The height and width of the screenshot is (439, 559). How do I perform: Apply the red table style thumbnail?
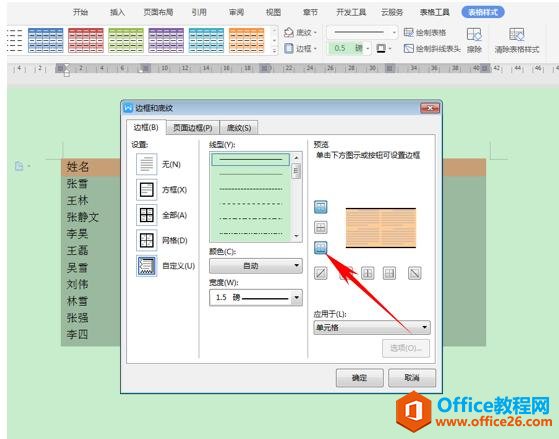[x=86, y=40]
